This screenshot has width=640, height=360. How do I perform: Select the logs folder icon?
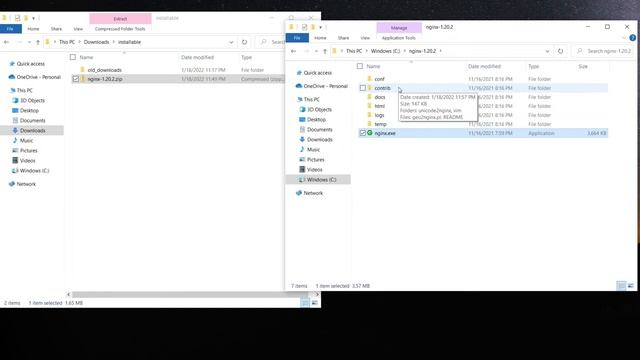[370, 115]
